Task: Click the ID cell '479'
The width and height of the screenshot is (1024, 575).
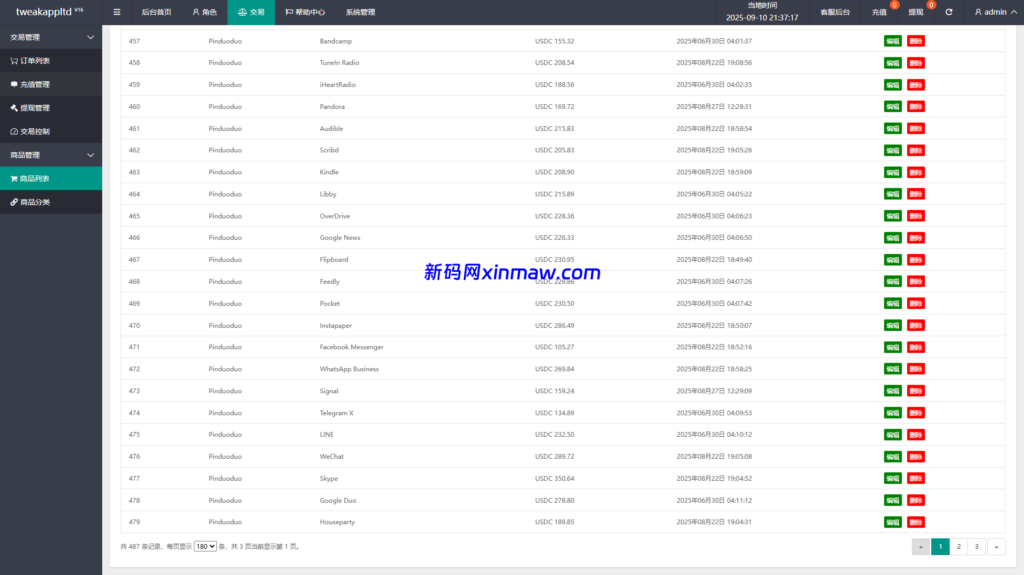Action: click(135, 522)
